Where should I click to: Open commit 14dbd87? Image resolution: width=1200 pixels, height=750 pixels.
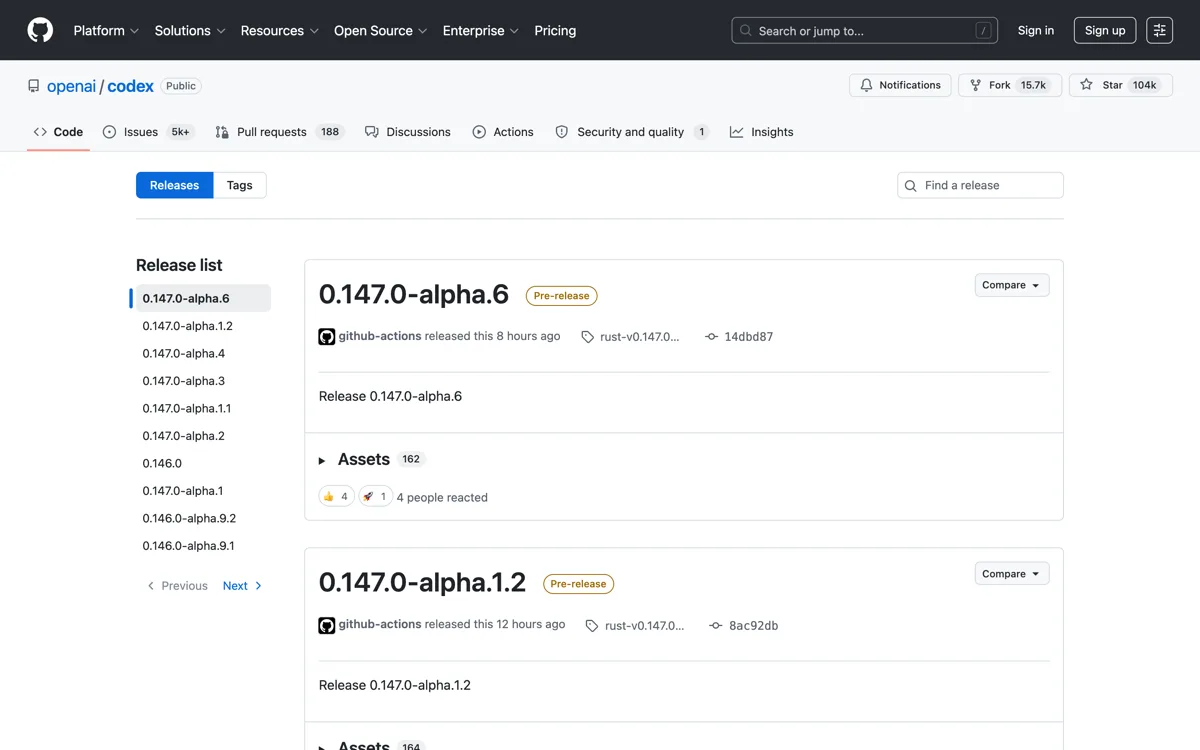point(749,337)
